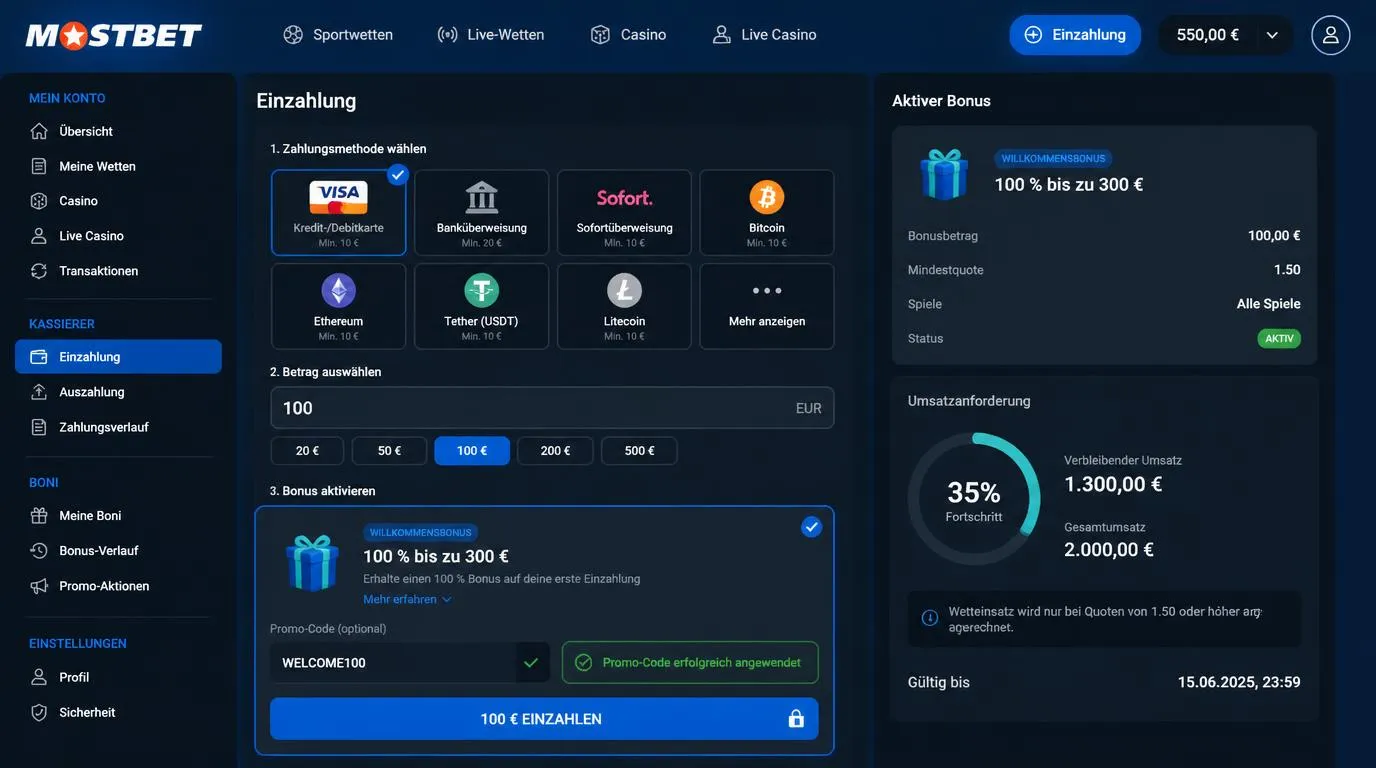
Task: Choose Litecoin payment method
Action: [624, 306]
